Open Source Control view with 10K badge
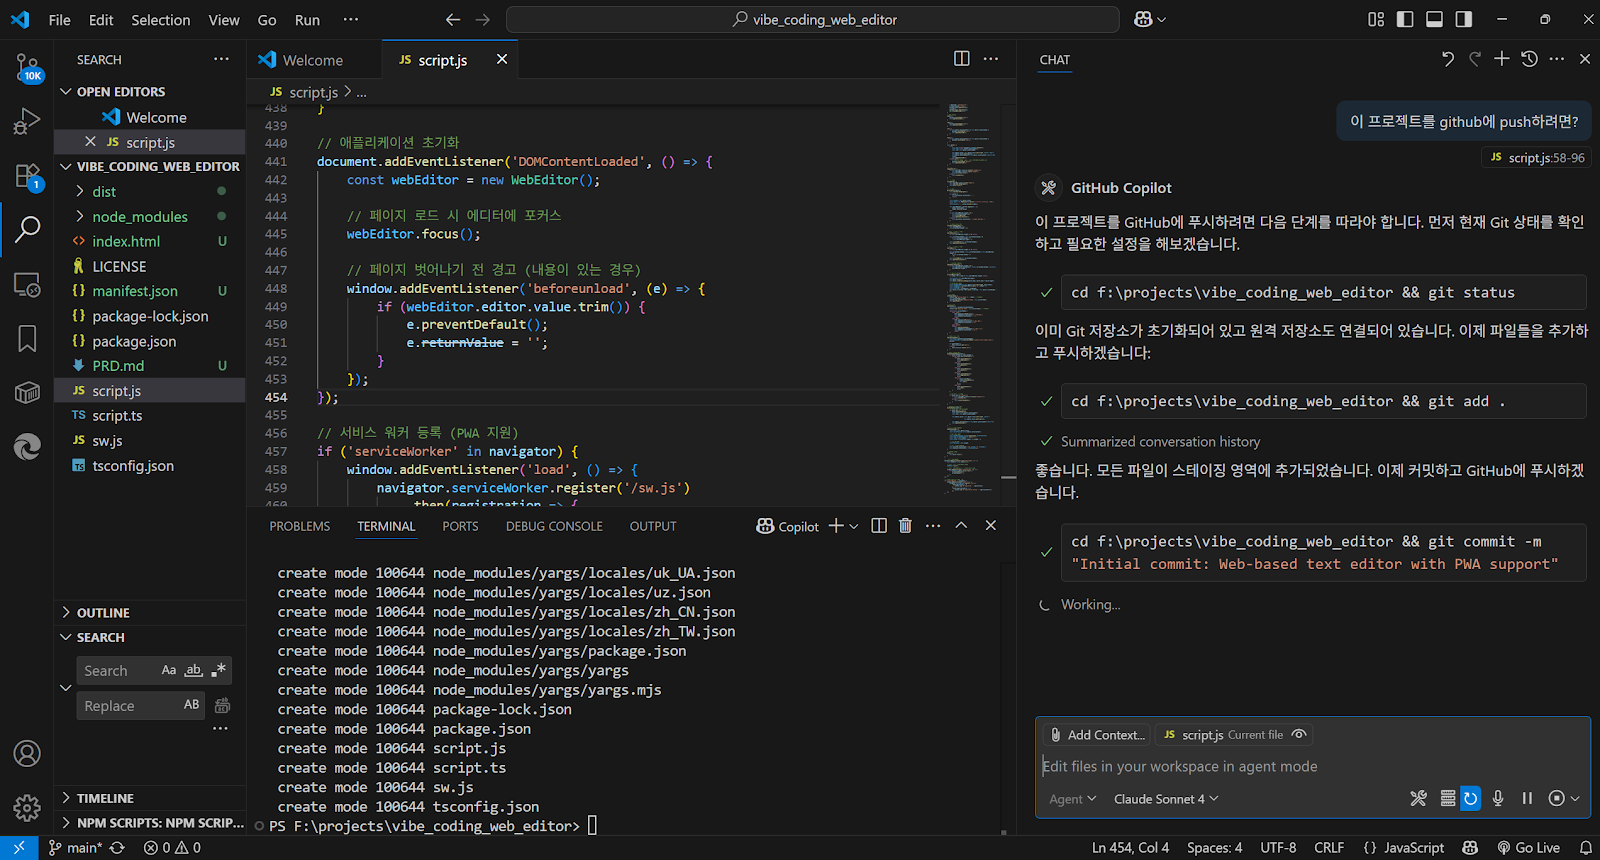The image size is (1600, 860). coord(27,67)
